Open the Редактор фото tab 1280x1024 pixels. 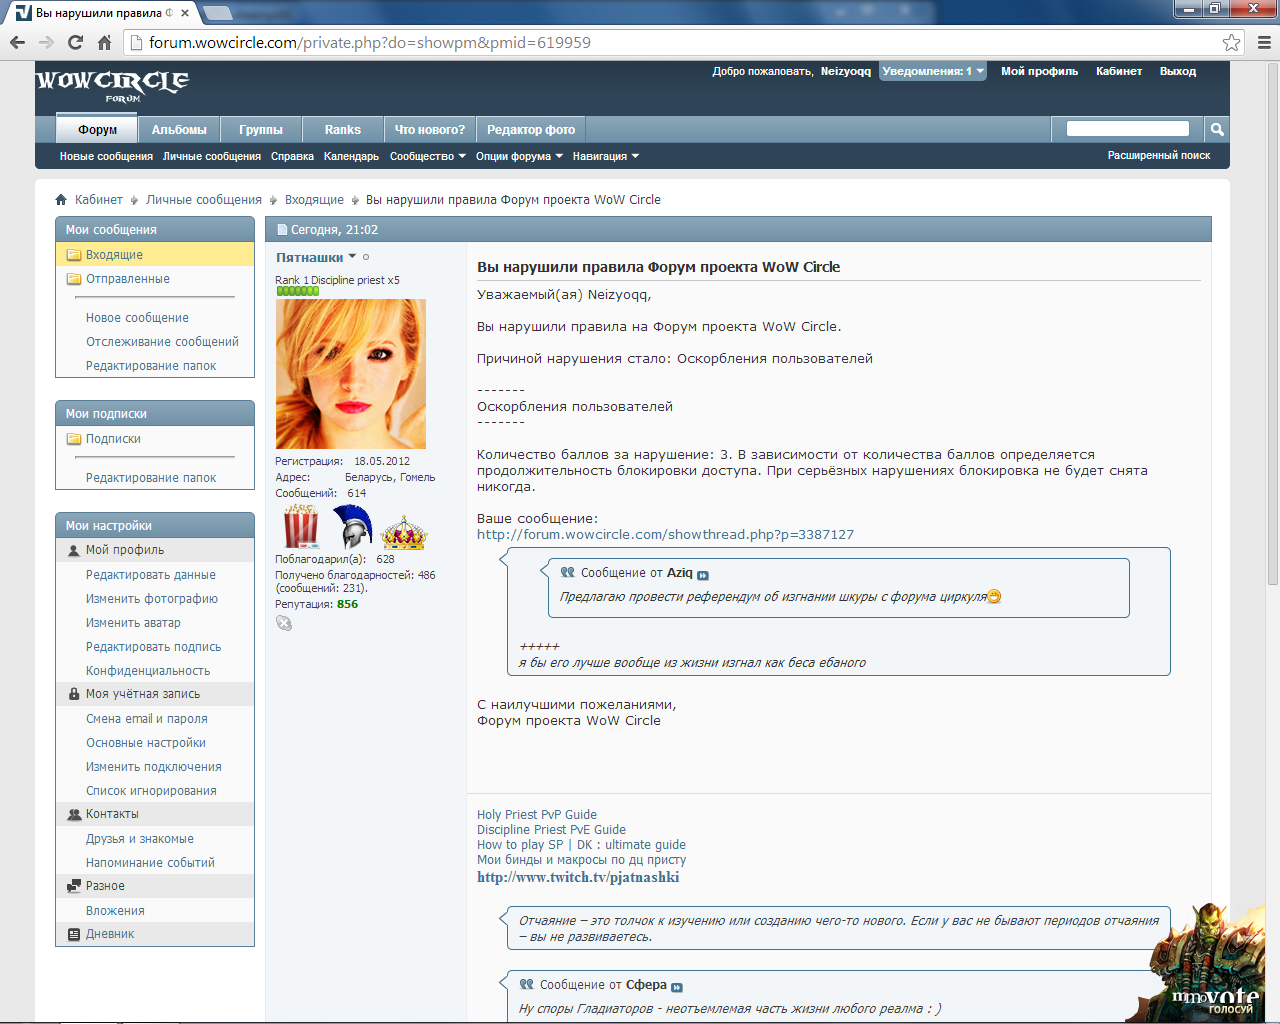(531, 129)
